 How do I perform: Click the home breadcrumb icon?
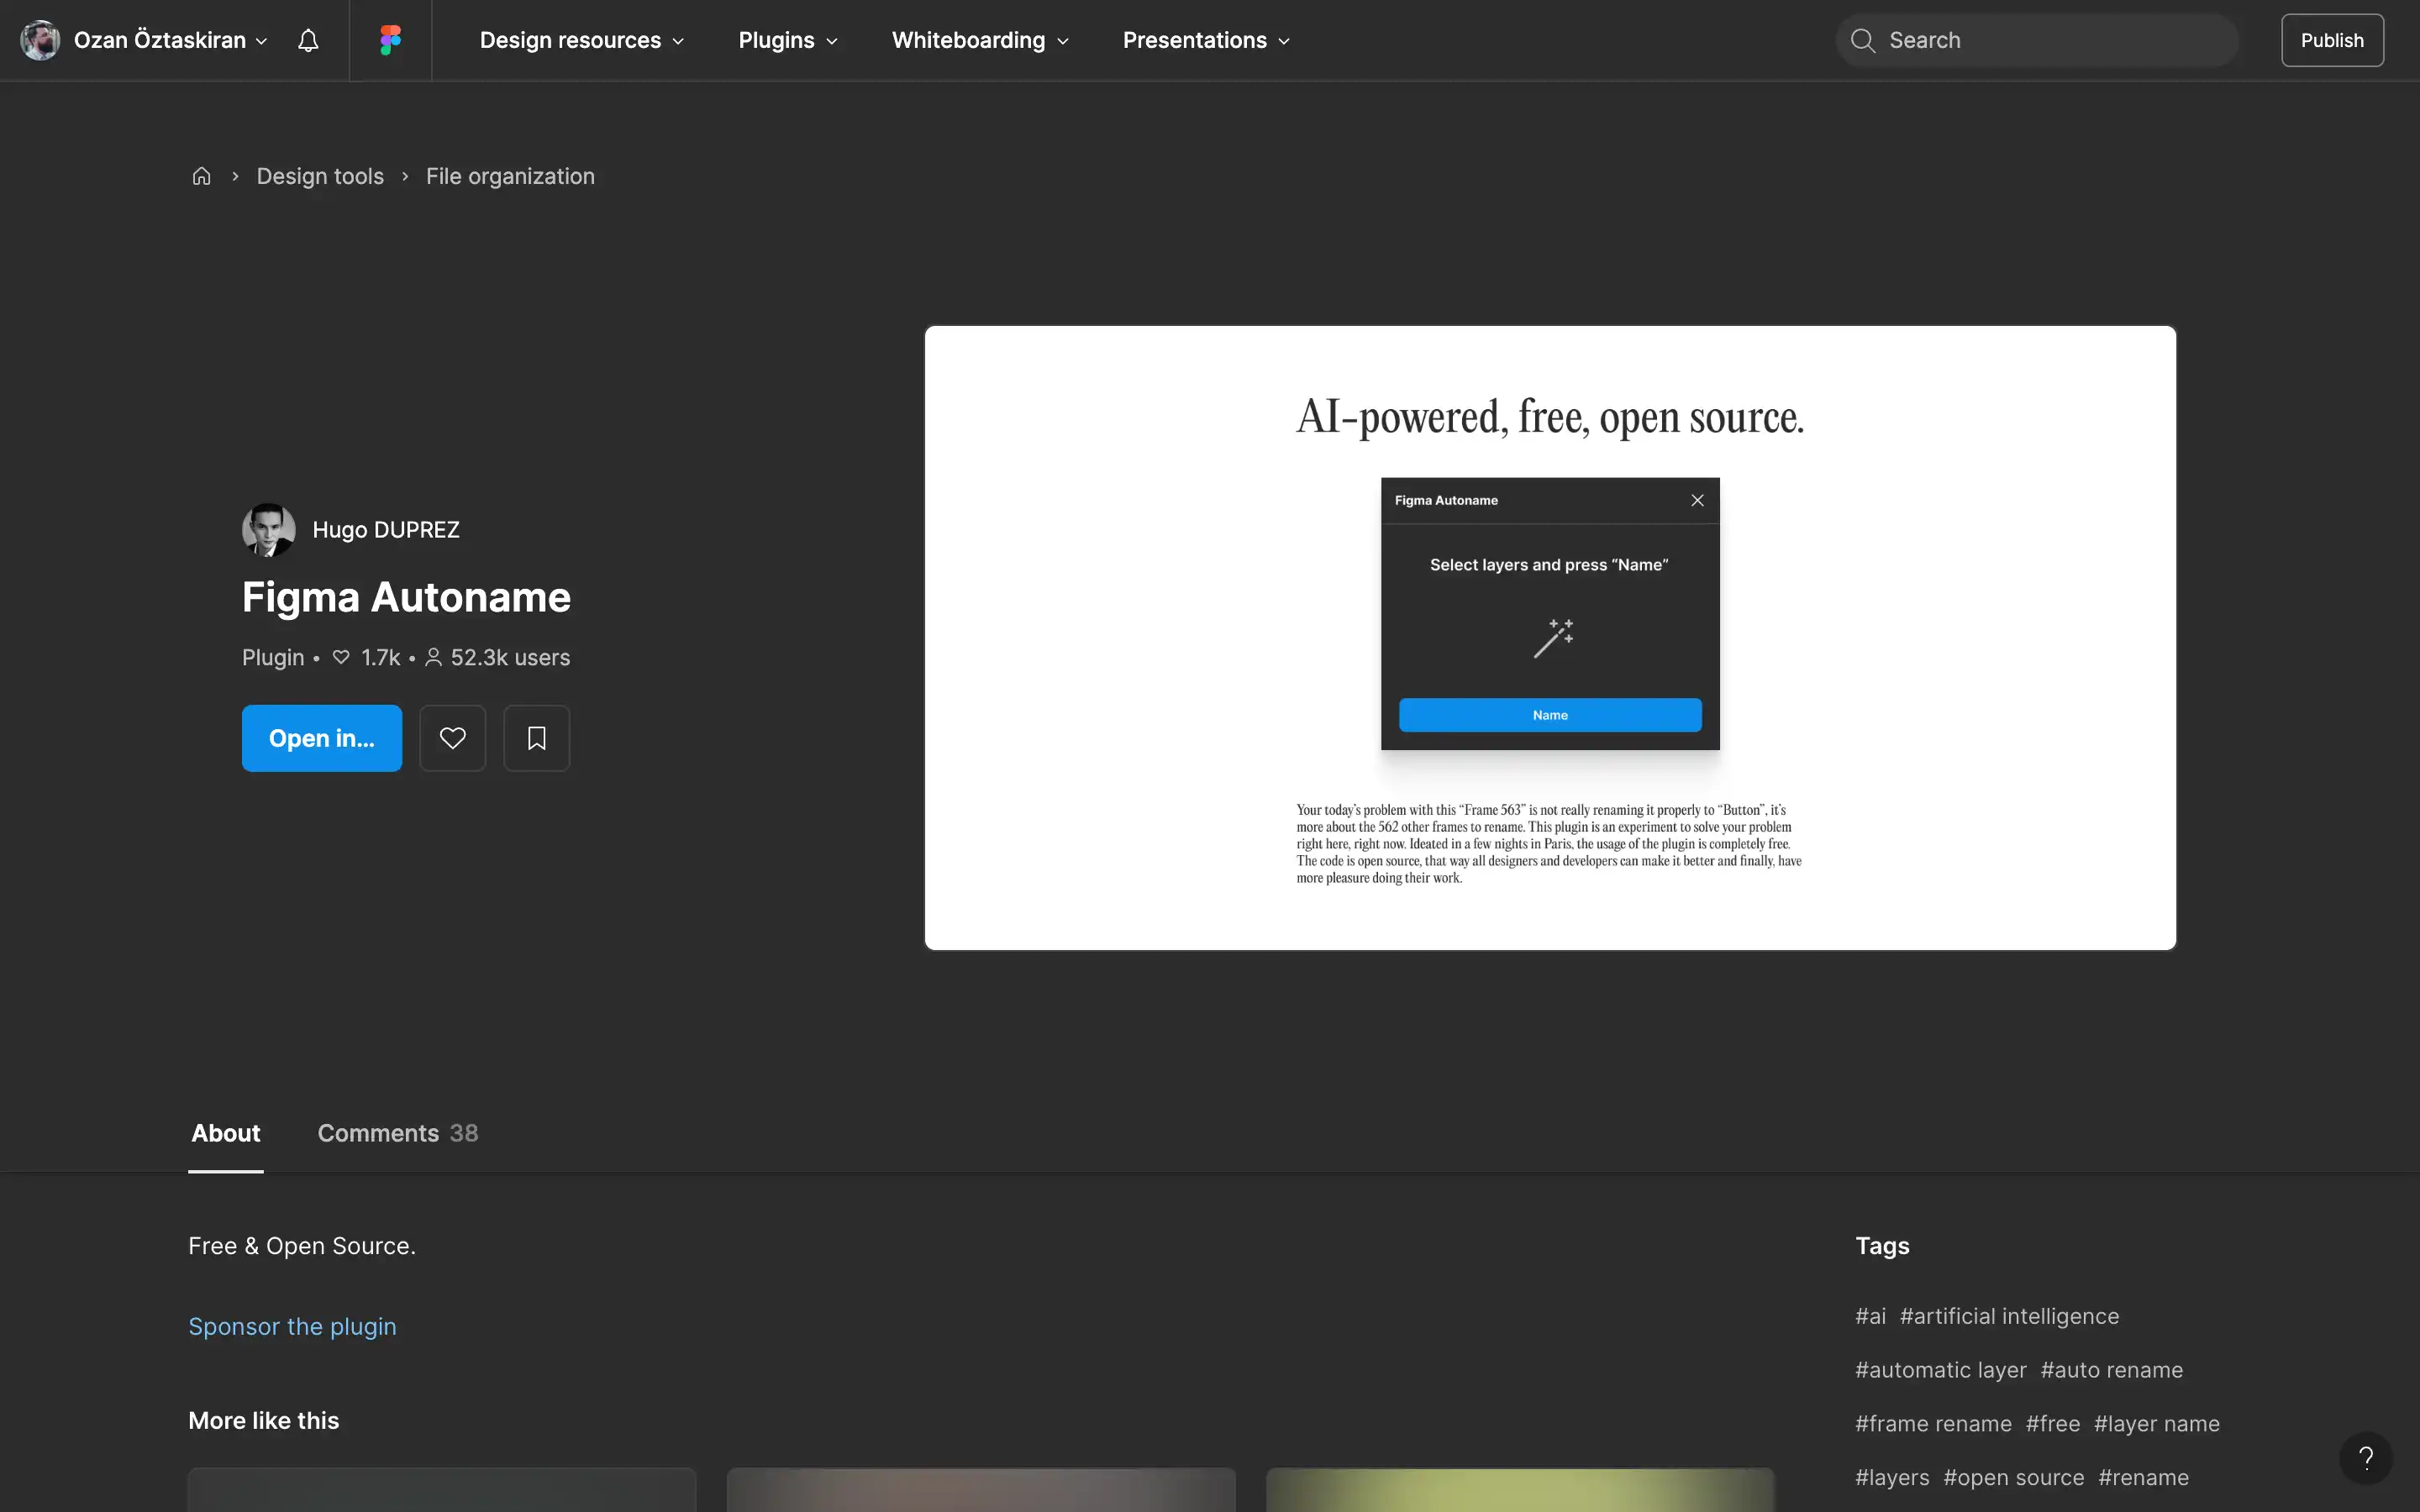click(201, 176)
